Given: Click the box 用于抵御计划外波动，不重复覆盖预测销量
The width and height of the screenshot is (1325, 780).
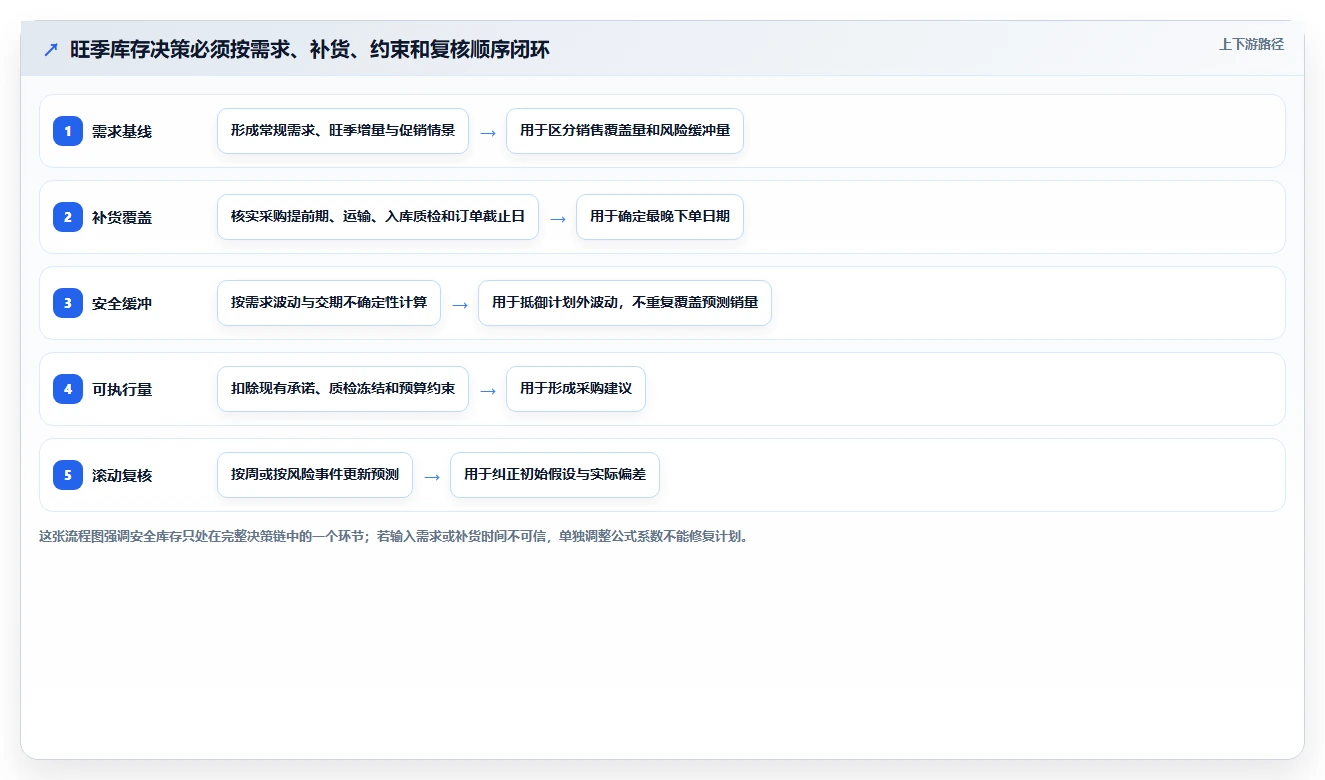Looking at the screenshot, I should 625,303.
